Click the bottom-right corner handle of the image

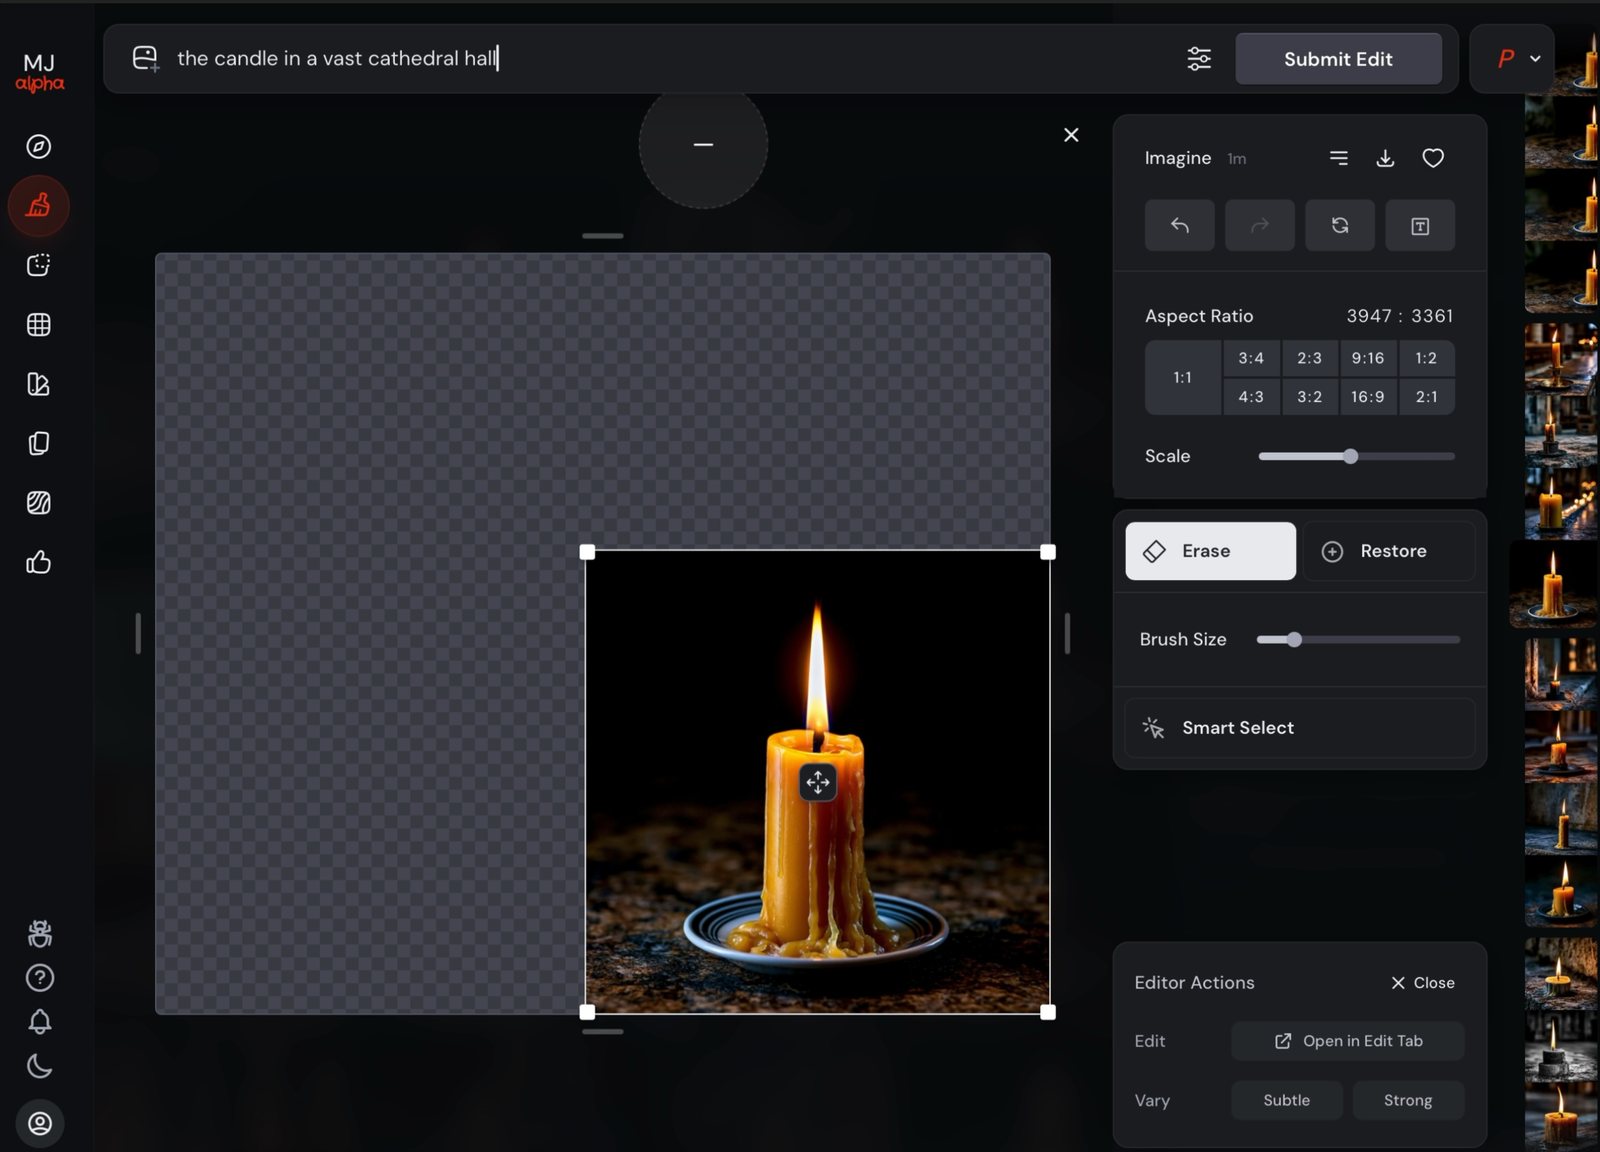[x=1048, y=1012]
